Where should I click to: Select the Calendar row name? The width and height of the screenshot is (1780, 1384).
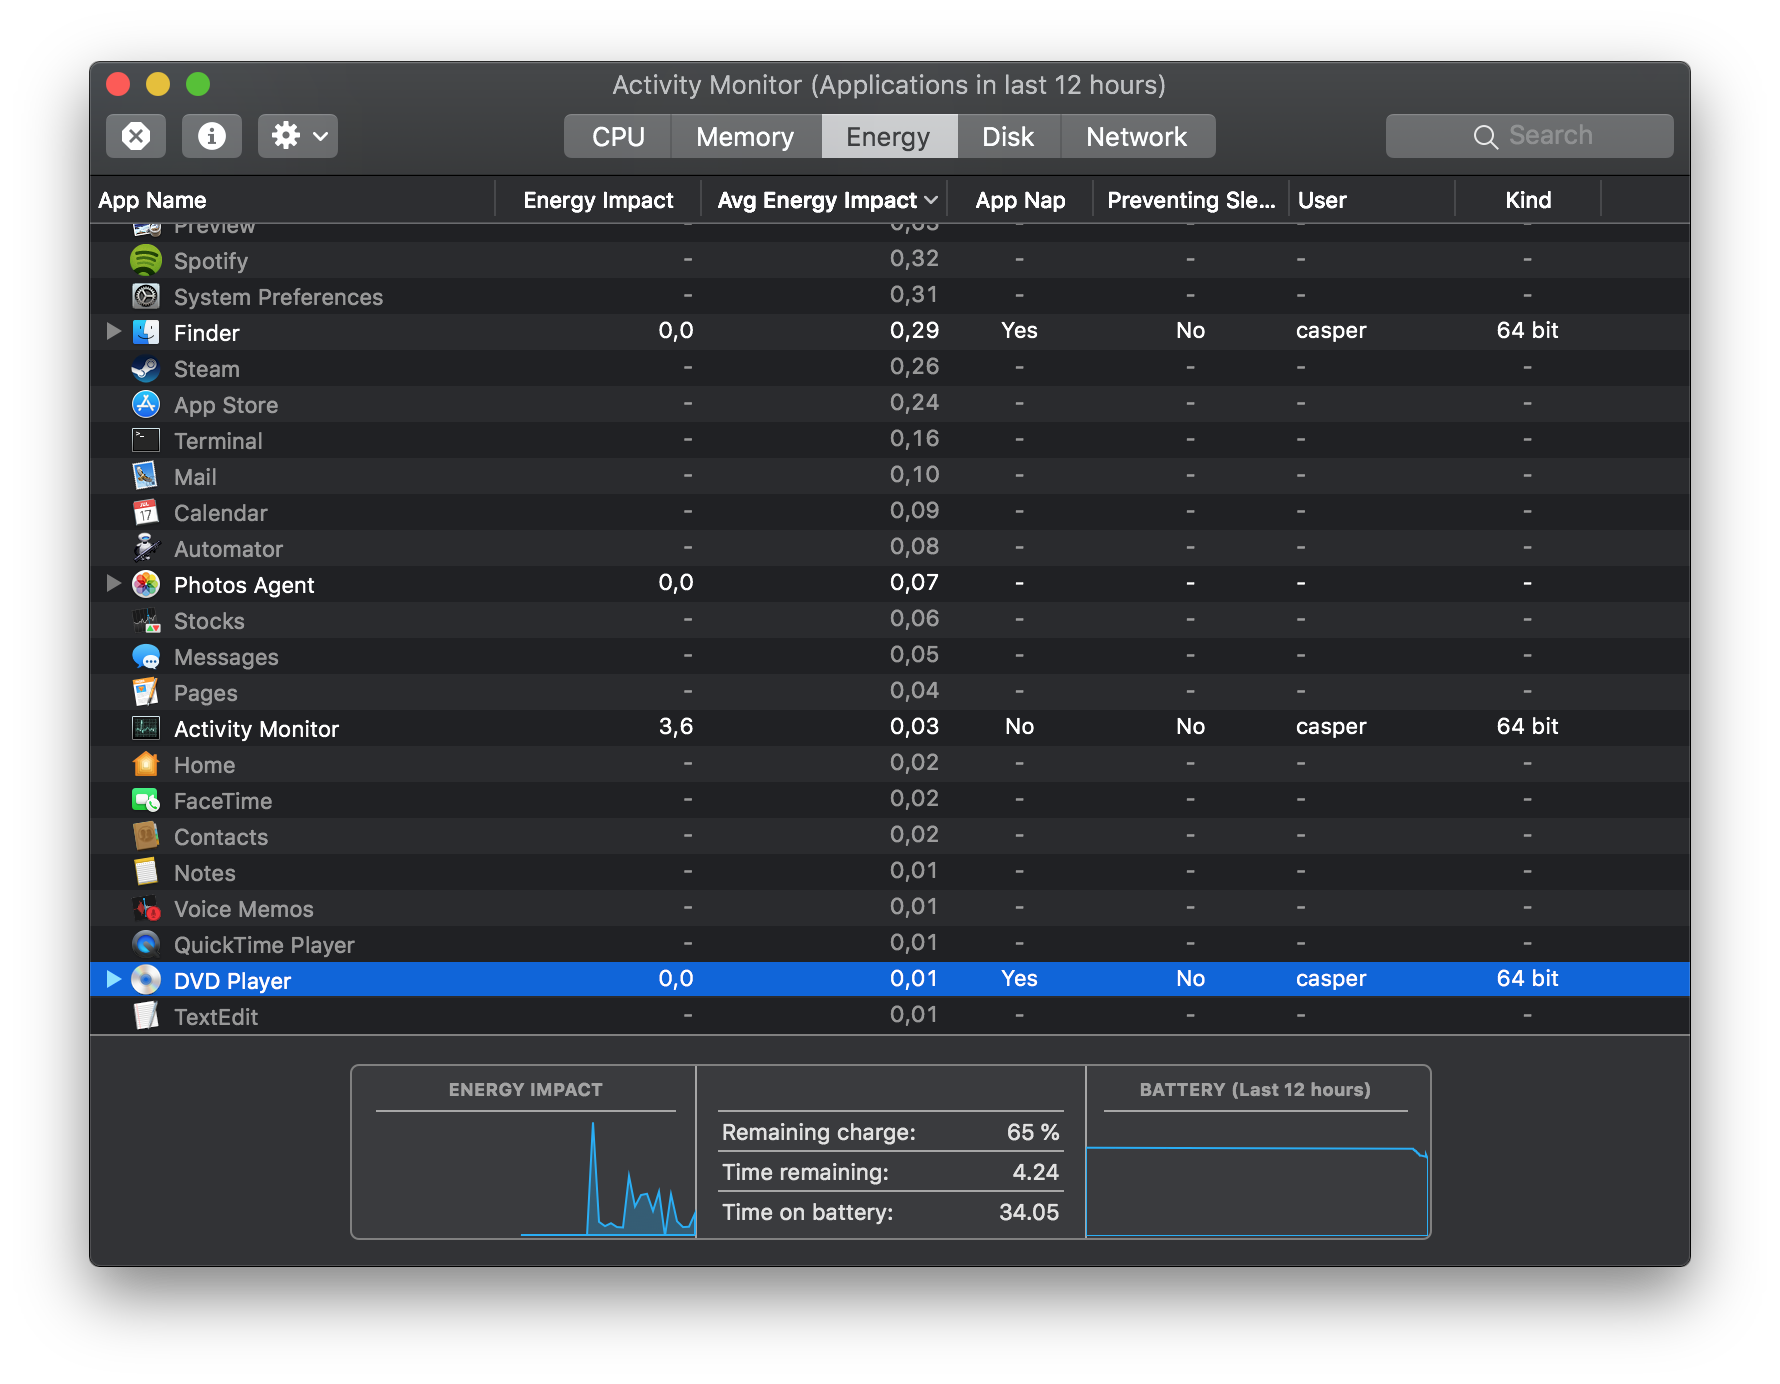click(221, 513)
